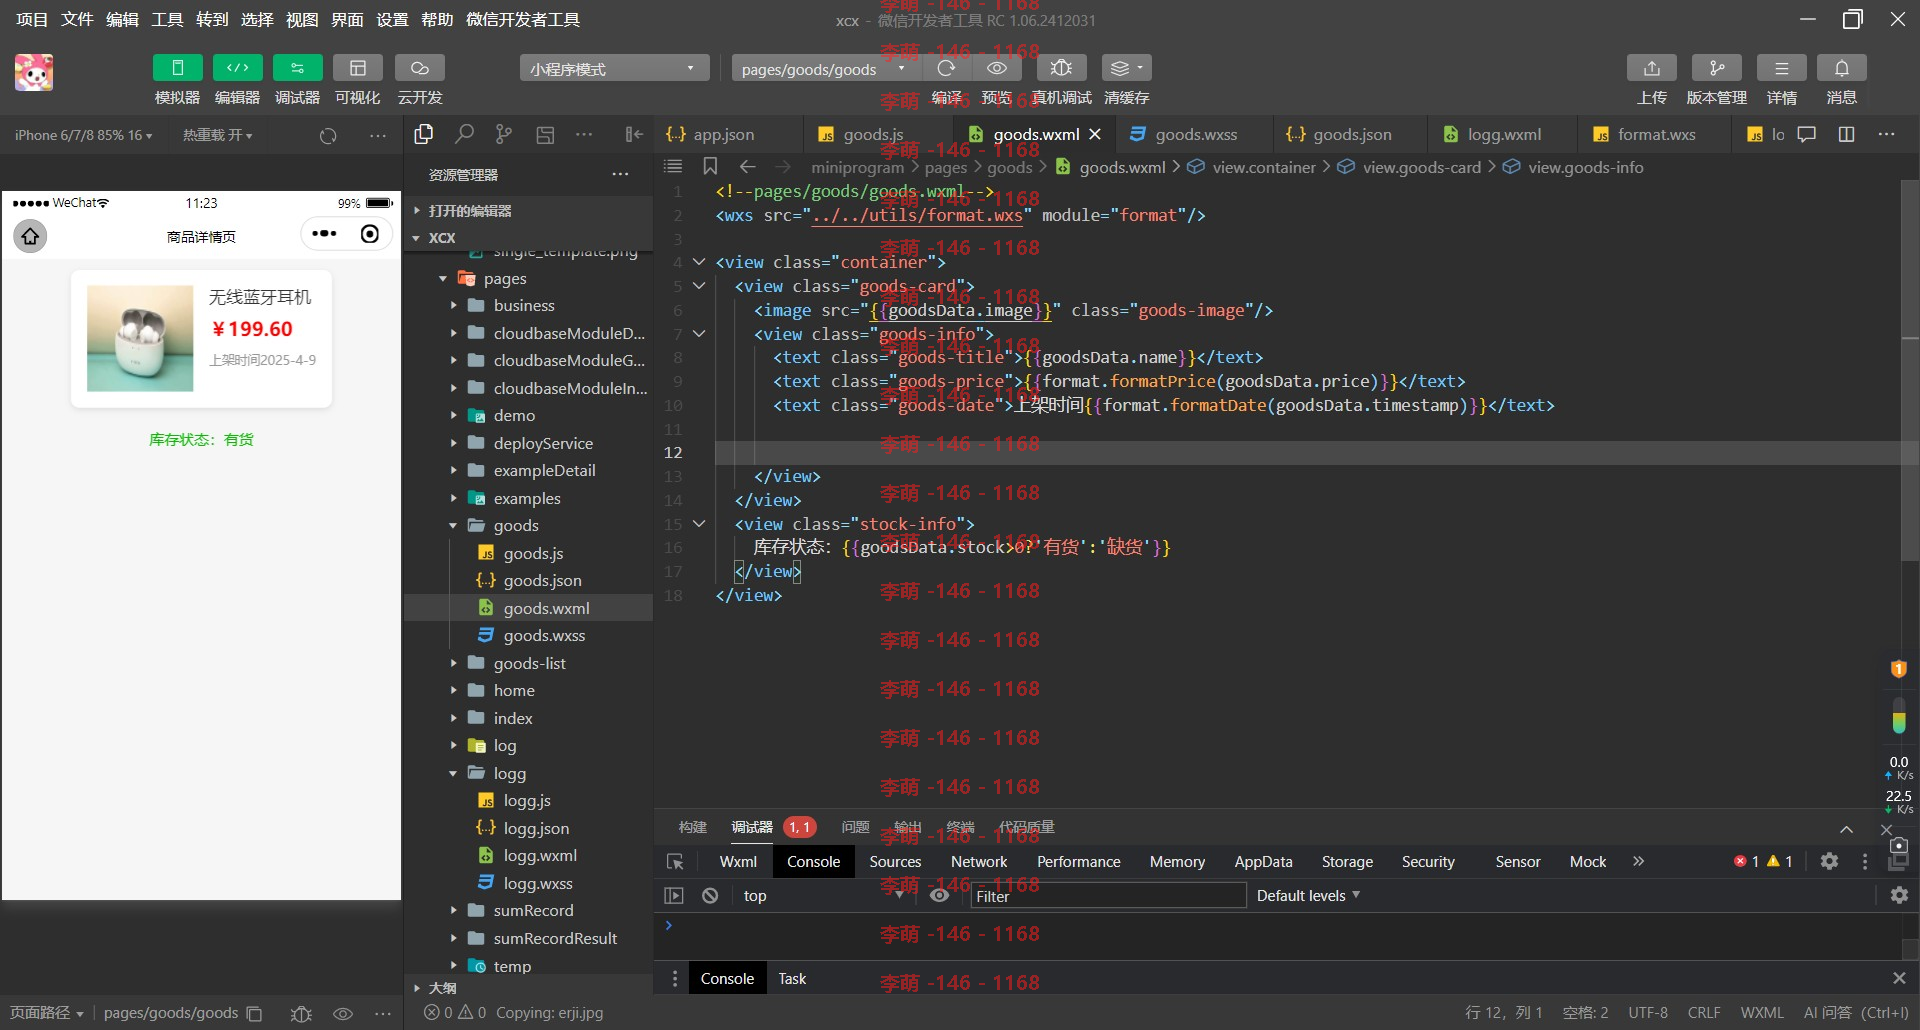Open the 设置 menu
This screenshot has height=1030, width=1920.
[x=392, y=19]
